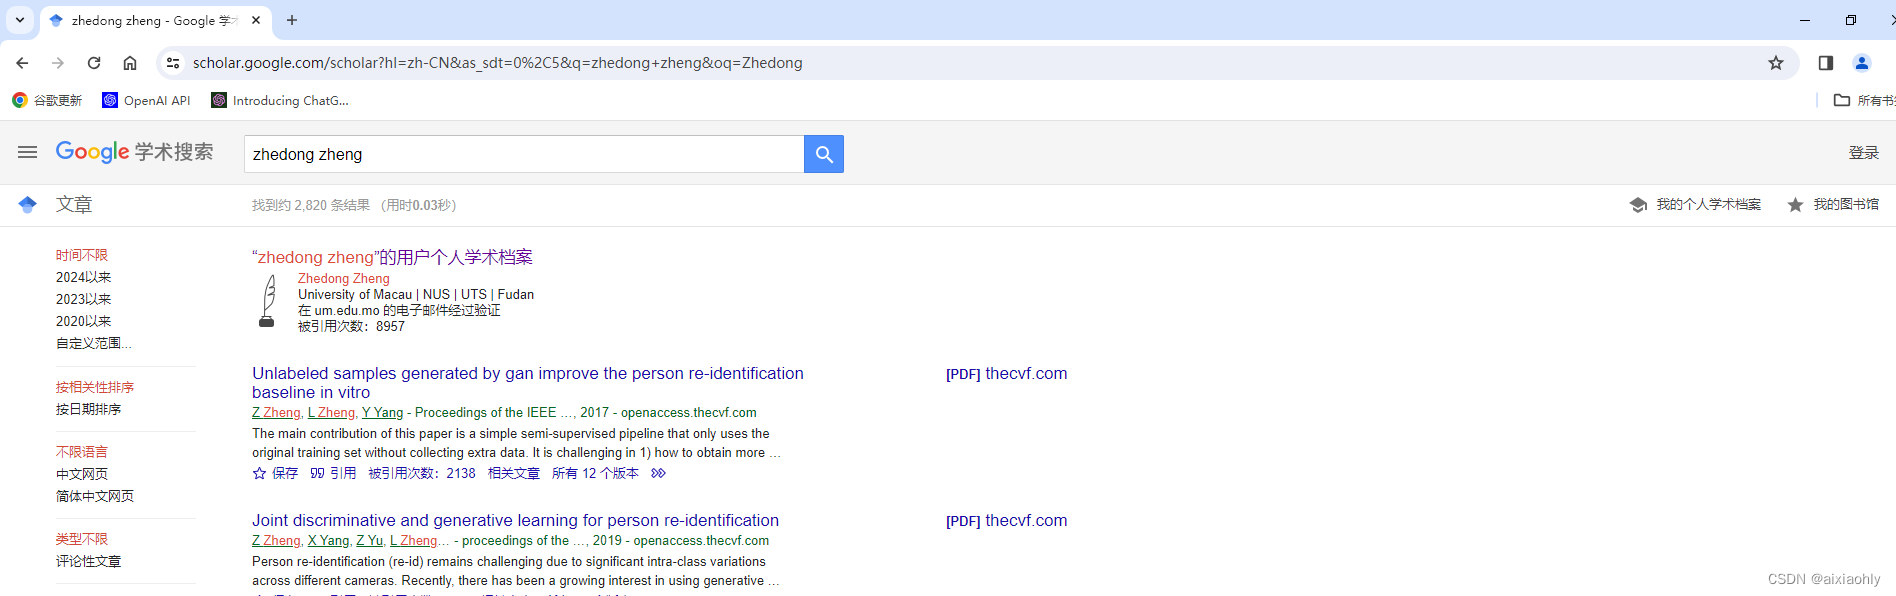Image resolution: width=1896 pixels, height=596 pixels.
Task: Filter results to 2024以来
Action: click(x=84, y=277)
